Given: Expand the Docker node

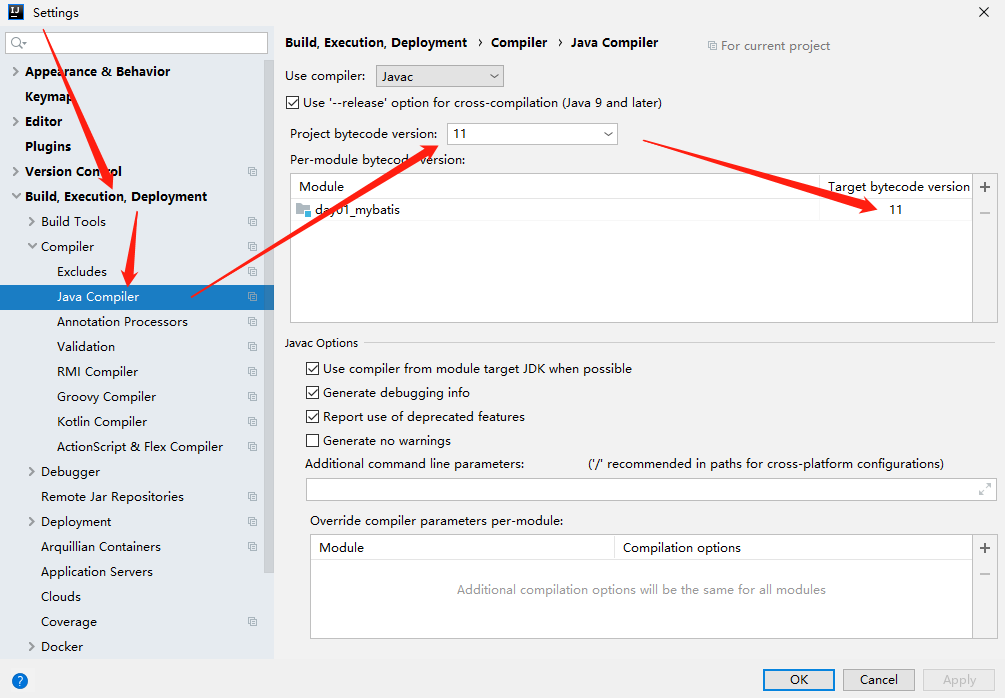Looking at the screenshot, I should tap(31, 647).
